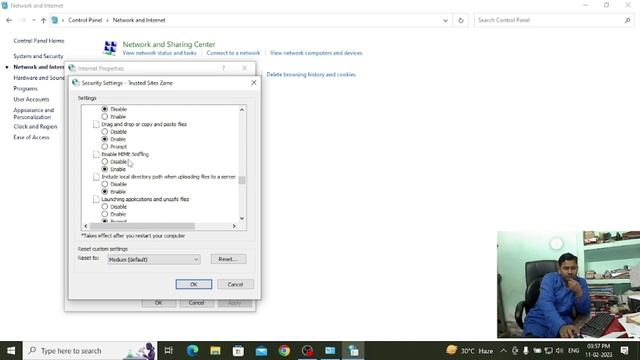Select Disable under Enable MIME Sniffing
The width and height of the screenshot is (640, 360).
pos(105,162)
